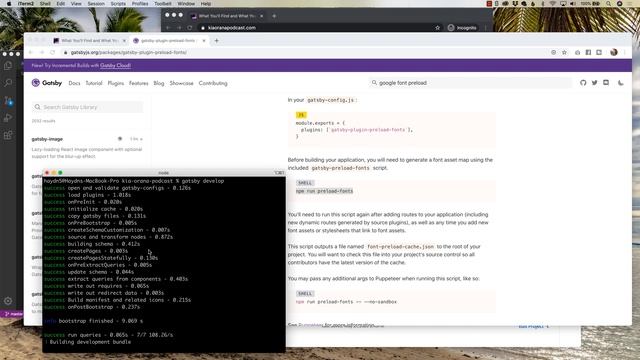Click the 'google font preload' search field
The image size is (640, 360).
click(x=469, y=83)
